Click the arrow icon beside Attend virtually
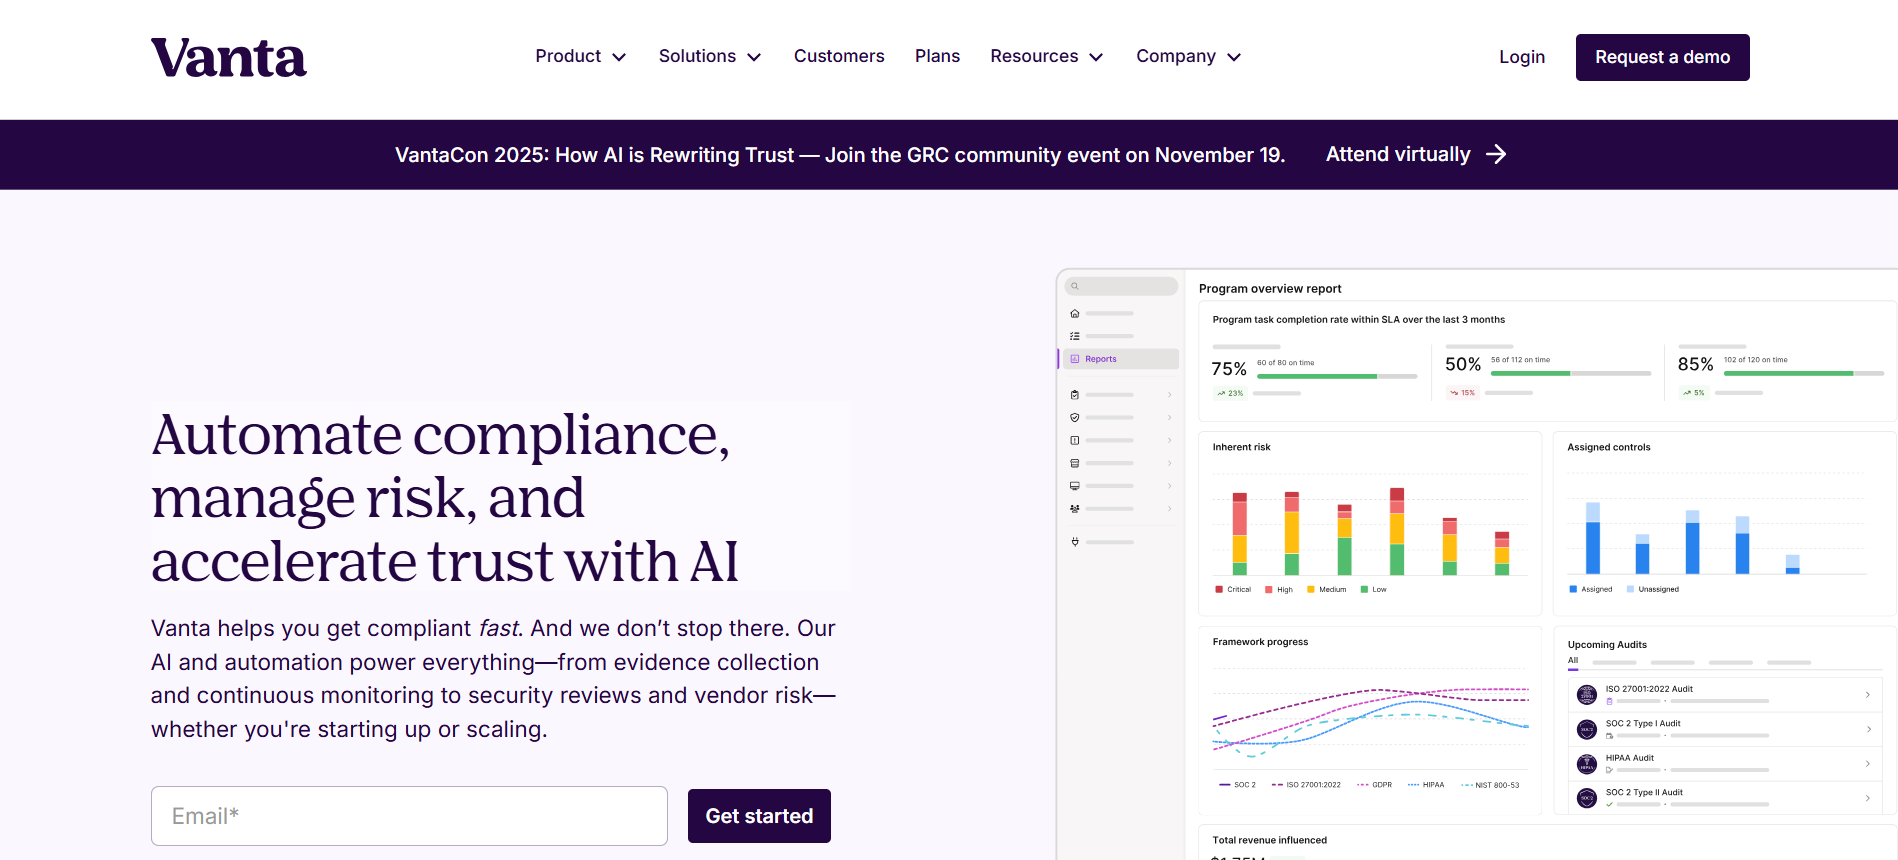The width and height of the screenshot is (1898, 860). 1496,154
